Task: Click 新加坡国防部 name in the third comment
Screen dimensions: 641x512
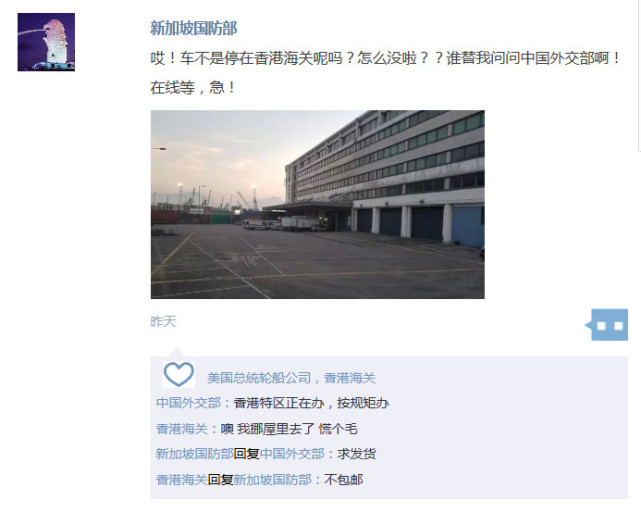Action: pyautogui.click(x=195, y=454)
